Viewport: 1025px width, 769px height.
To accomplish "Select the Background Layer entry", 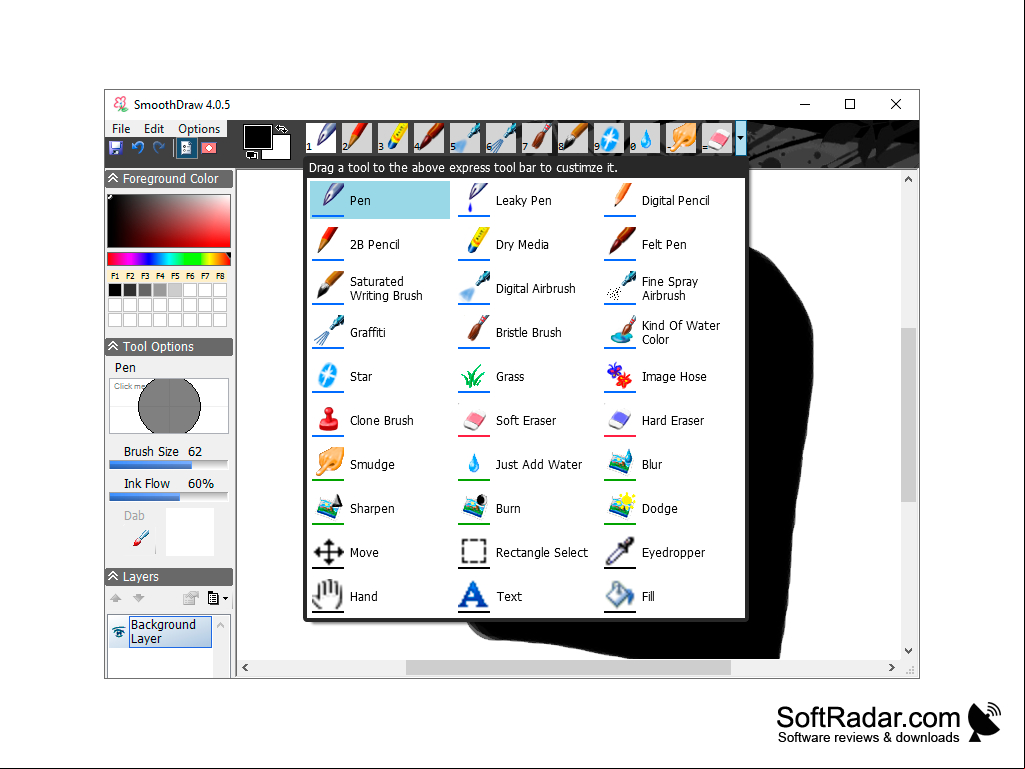I will coord(170,632).
